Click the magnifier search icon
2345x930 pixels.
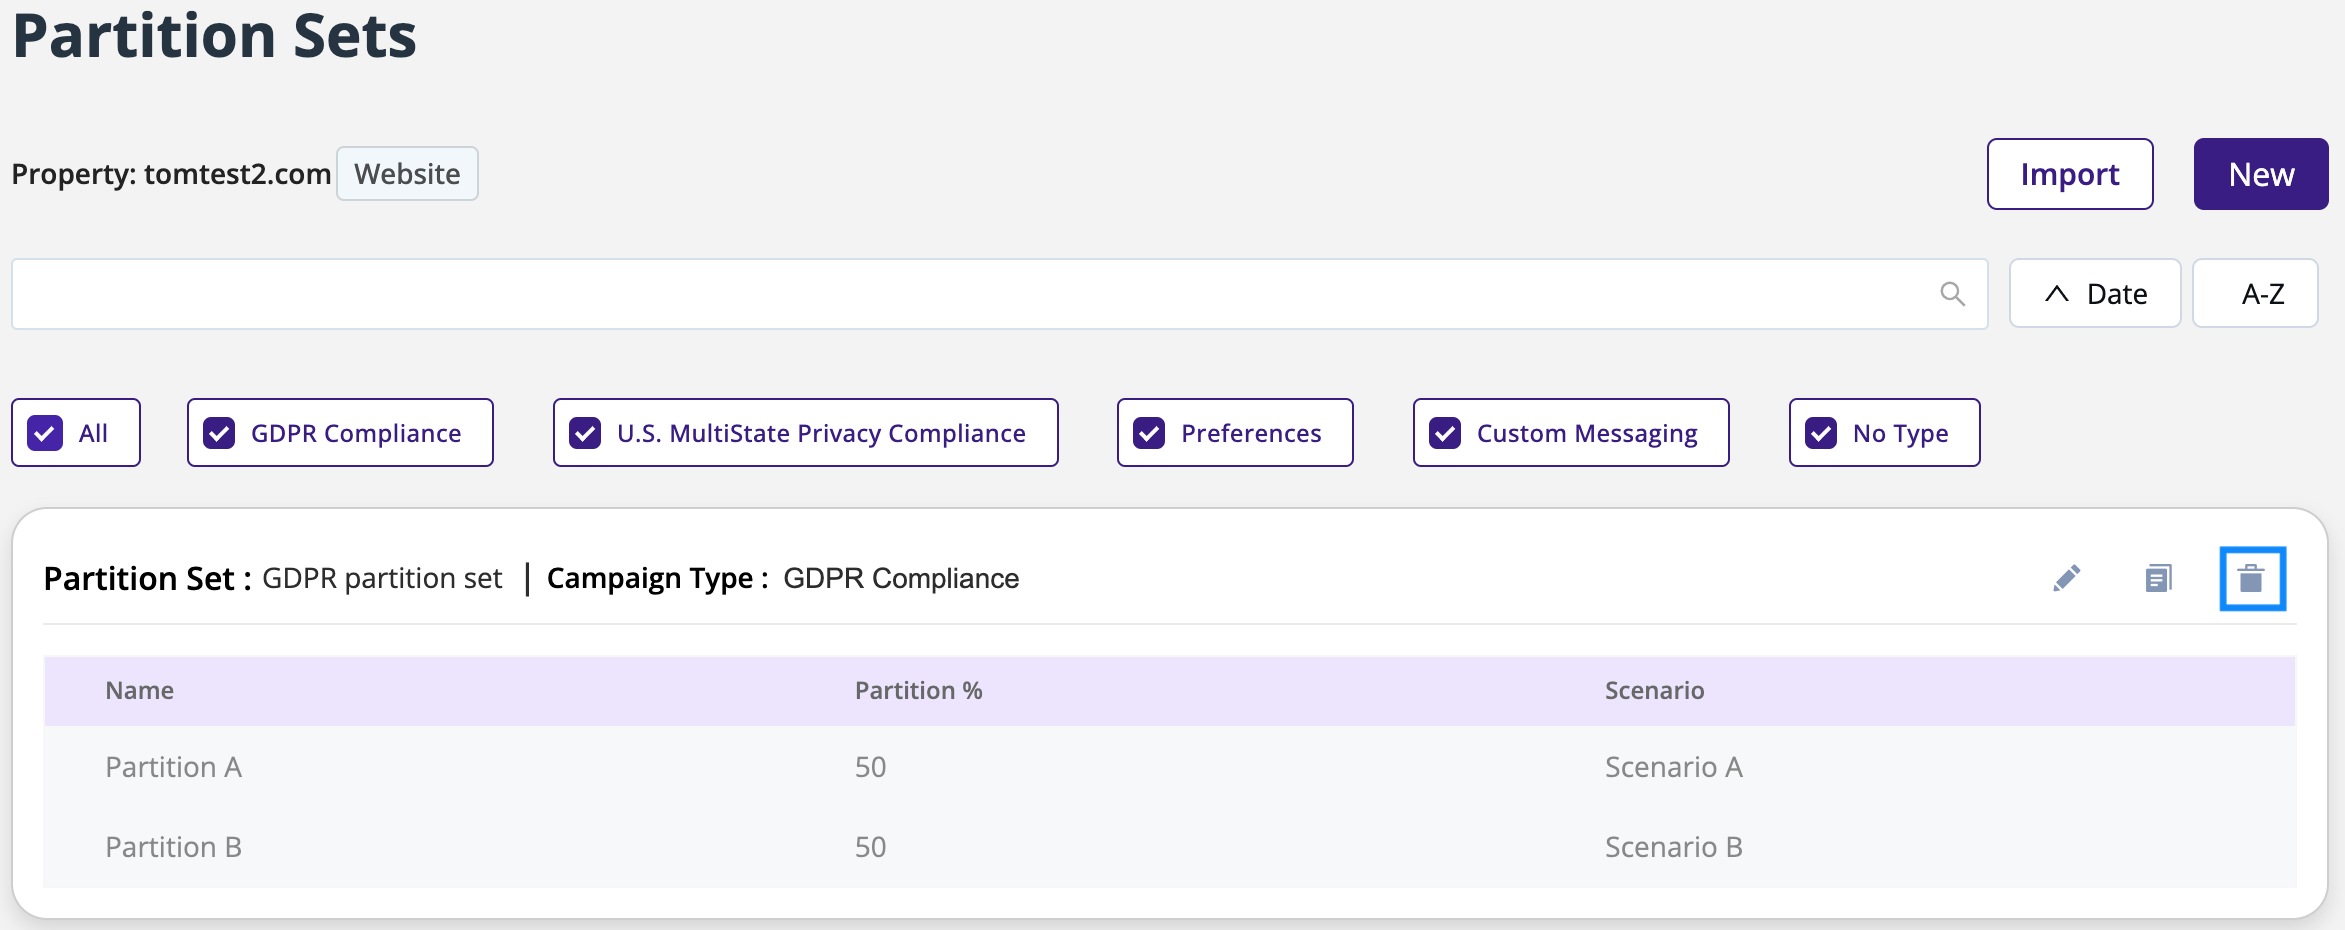pyautogui.click(x=1952, y=294)
